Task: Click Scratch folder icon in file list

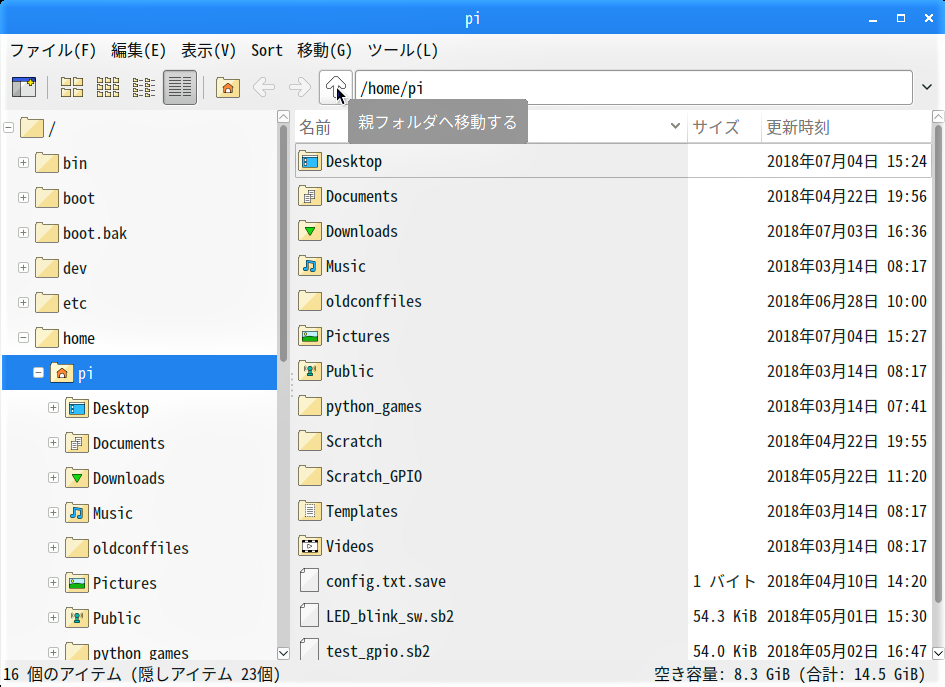Action: click(x=310, y=441)
